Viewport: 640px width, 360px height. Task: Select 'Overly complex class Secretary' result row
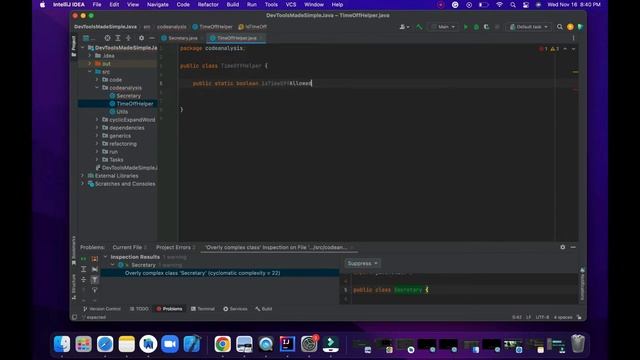pyautogui.click(x=220, y=273)
